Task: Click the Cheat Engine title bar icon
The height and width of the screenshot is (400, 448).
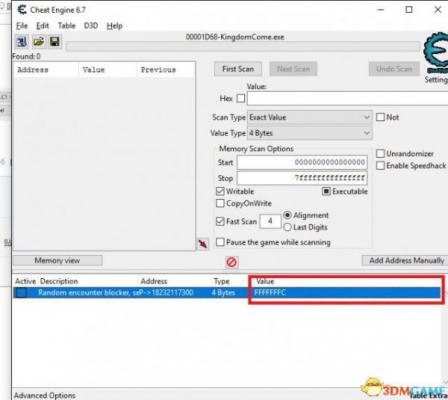Action: click(22, 10)
